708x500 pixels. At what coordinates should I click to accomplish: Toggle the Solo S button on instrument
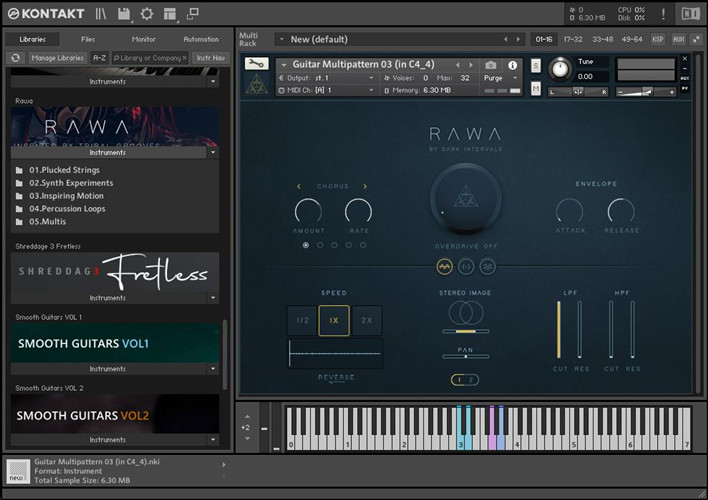pos(536,66)
